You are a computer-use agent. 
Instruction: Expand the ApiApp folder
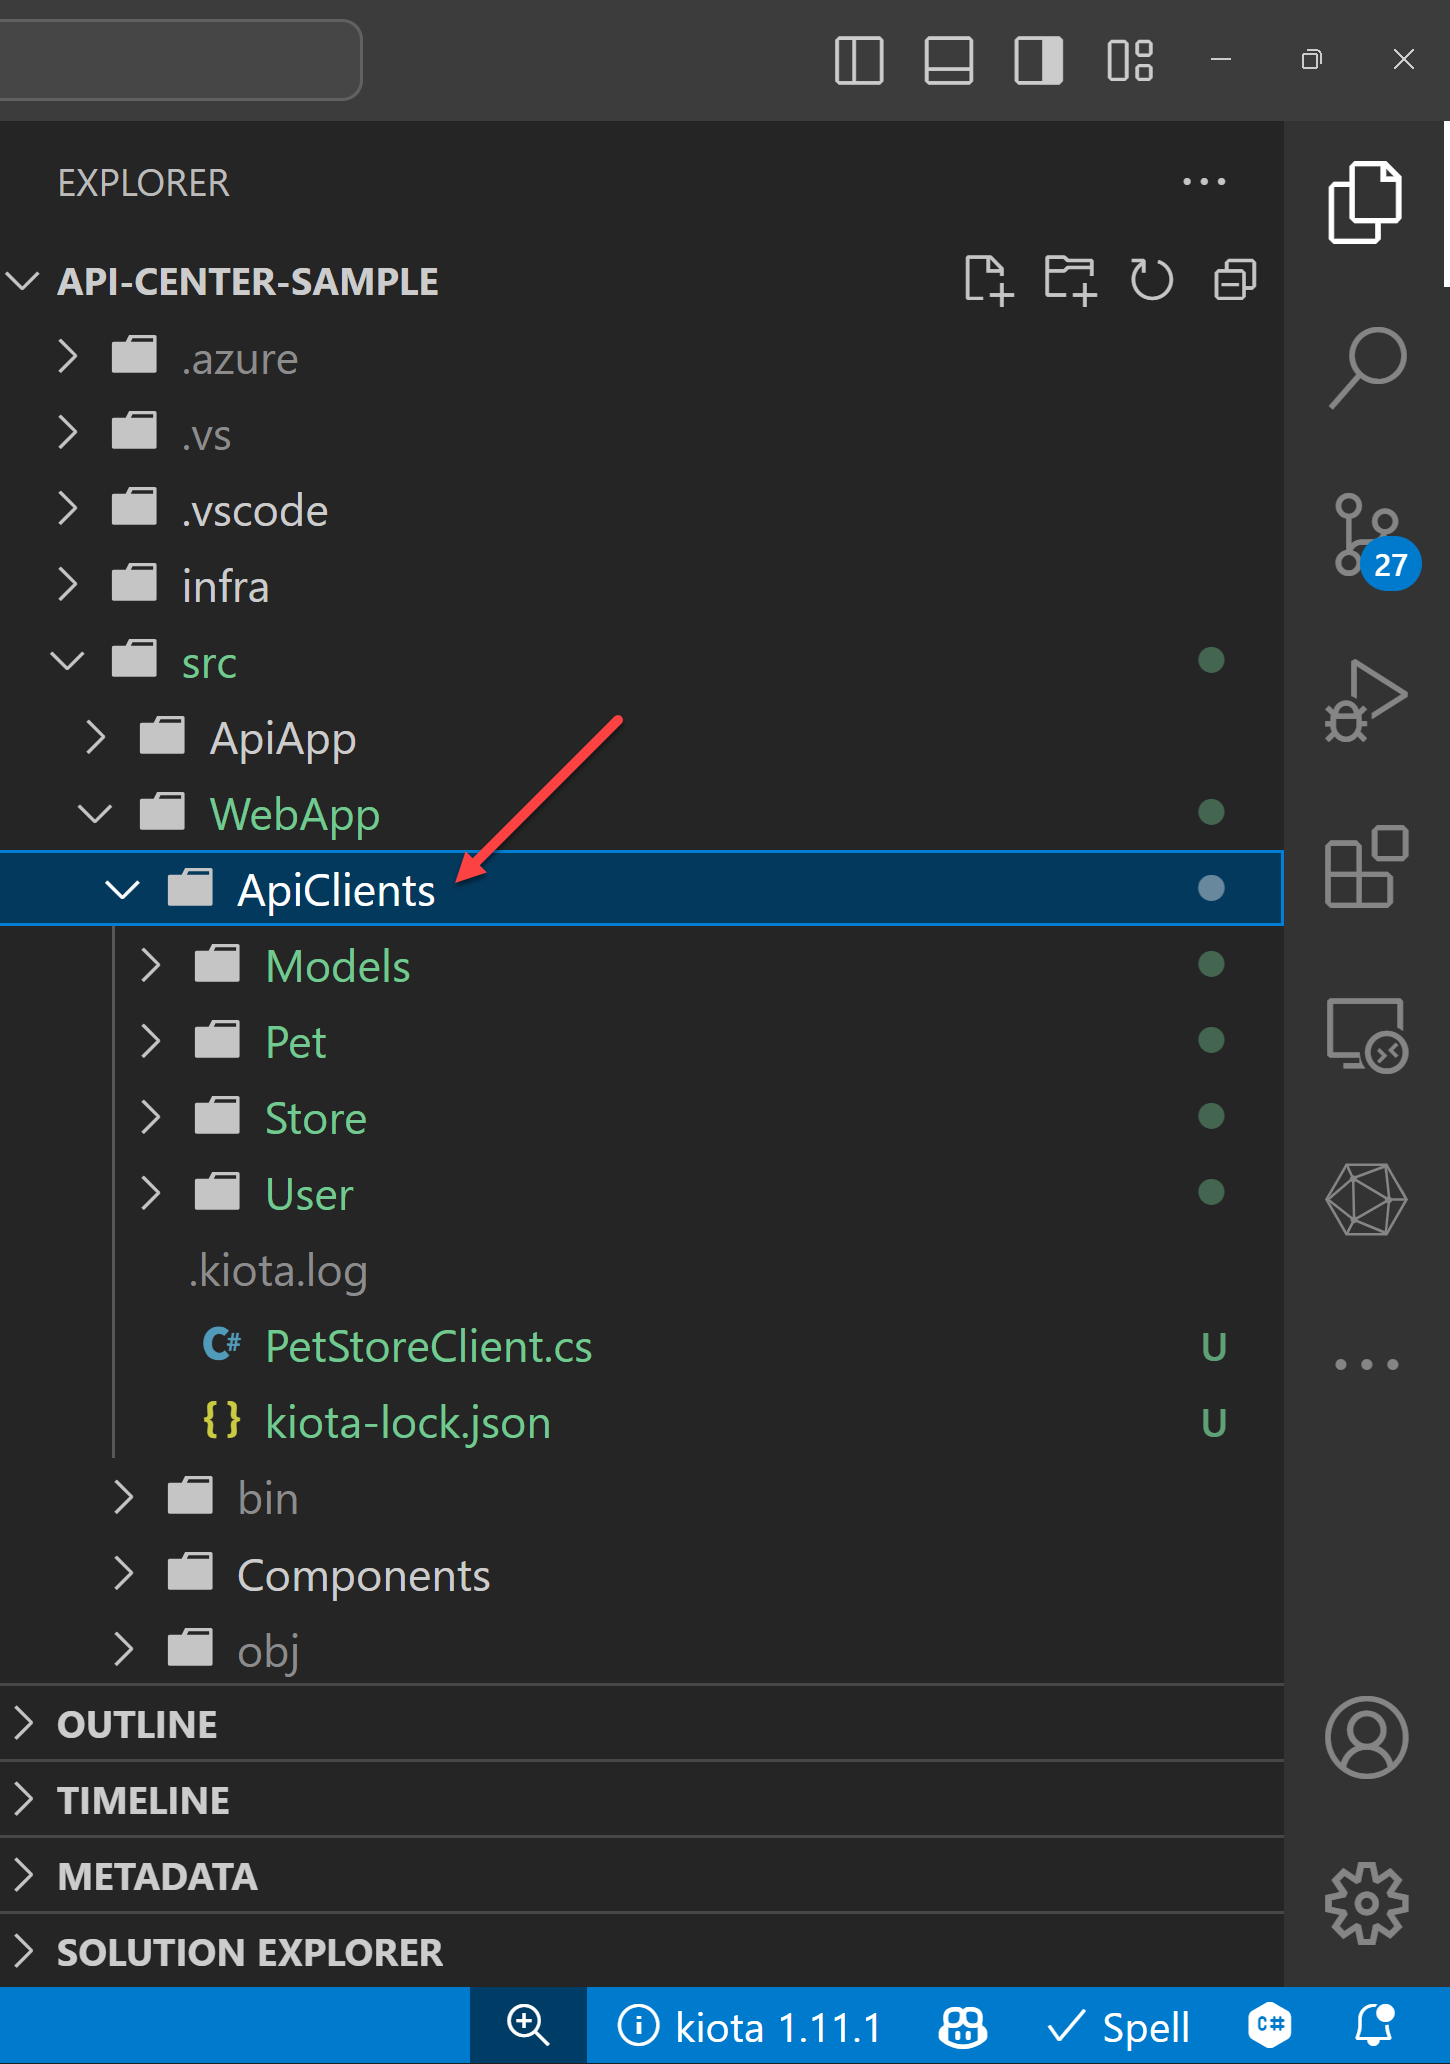click(642, 738)
